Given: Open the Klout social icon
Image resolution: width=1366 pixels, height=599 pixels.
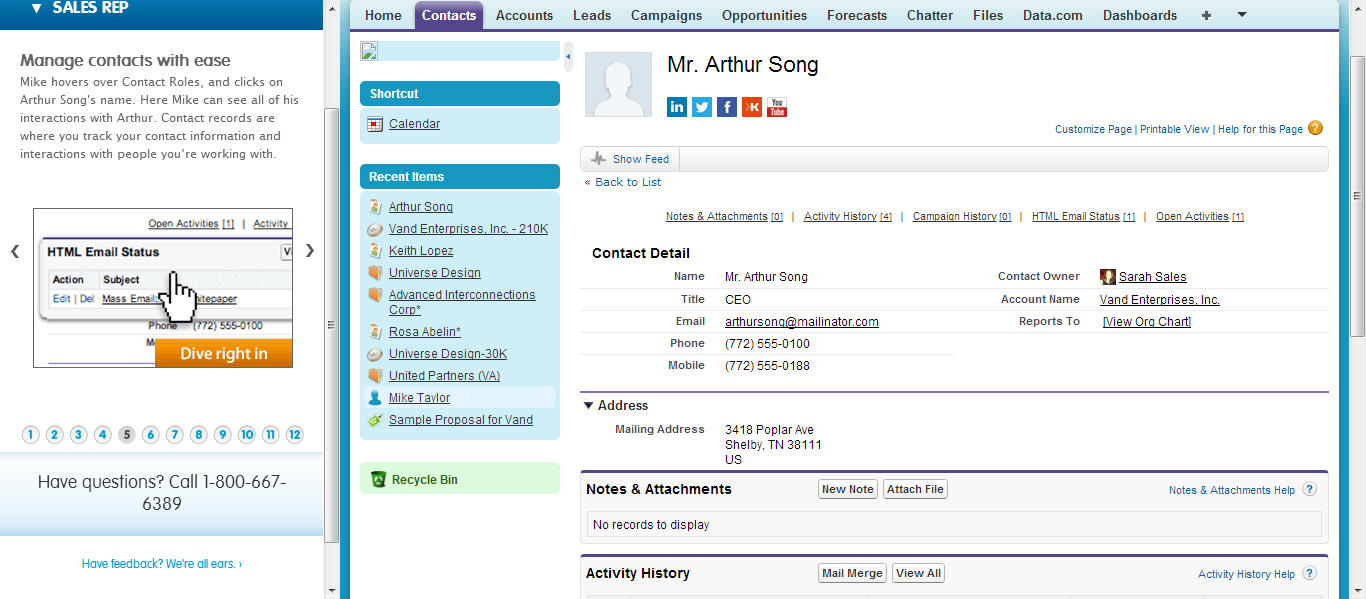Looking at the screenshot, I should (x=752, y=107).
